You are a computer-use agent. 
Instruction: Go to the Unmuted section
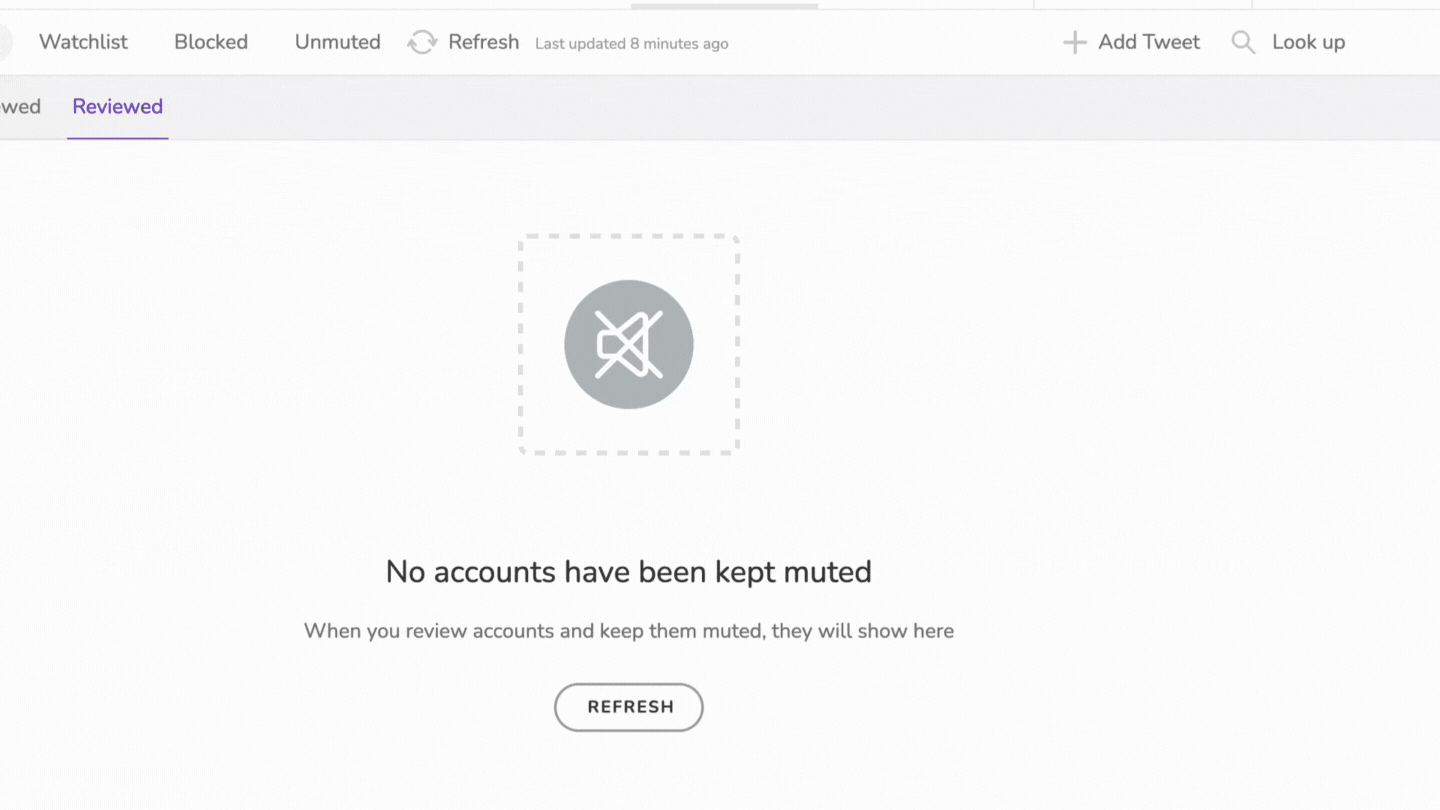point(338,42)
